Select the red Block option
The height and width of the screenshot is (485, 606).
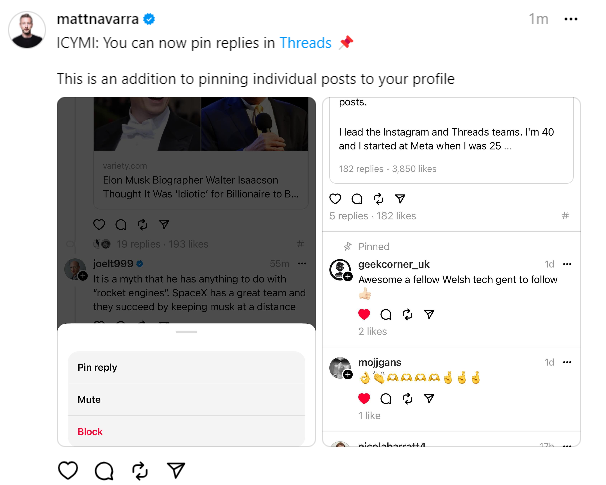click(x=90, y=432)
